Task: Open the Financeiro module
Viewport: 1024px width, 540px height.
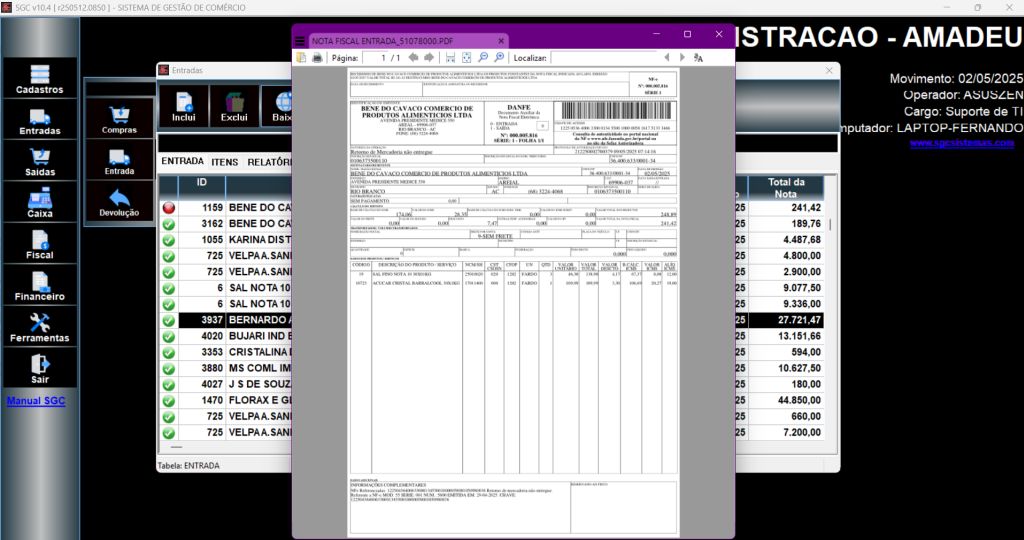Action: [x=40, y=286]
